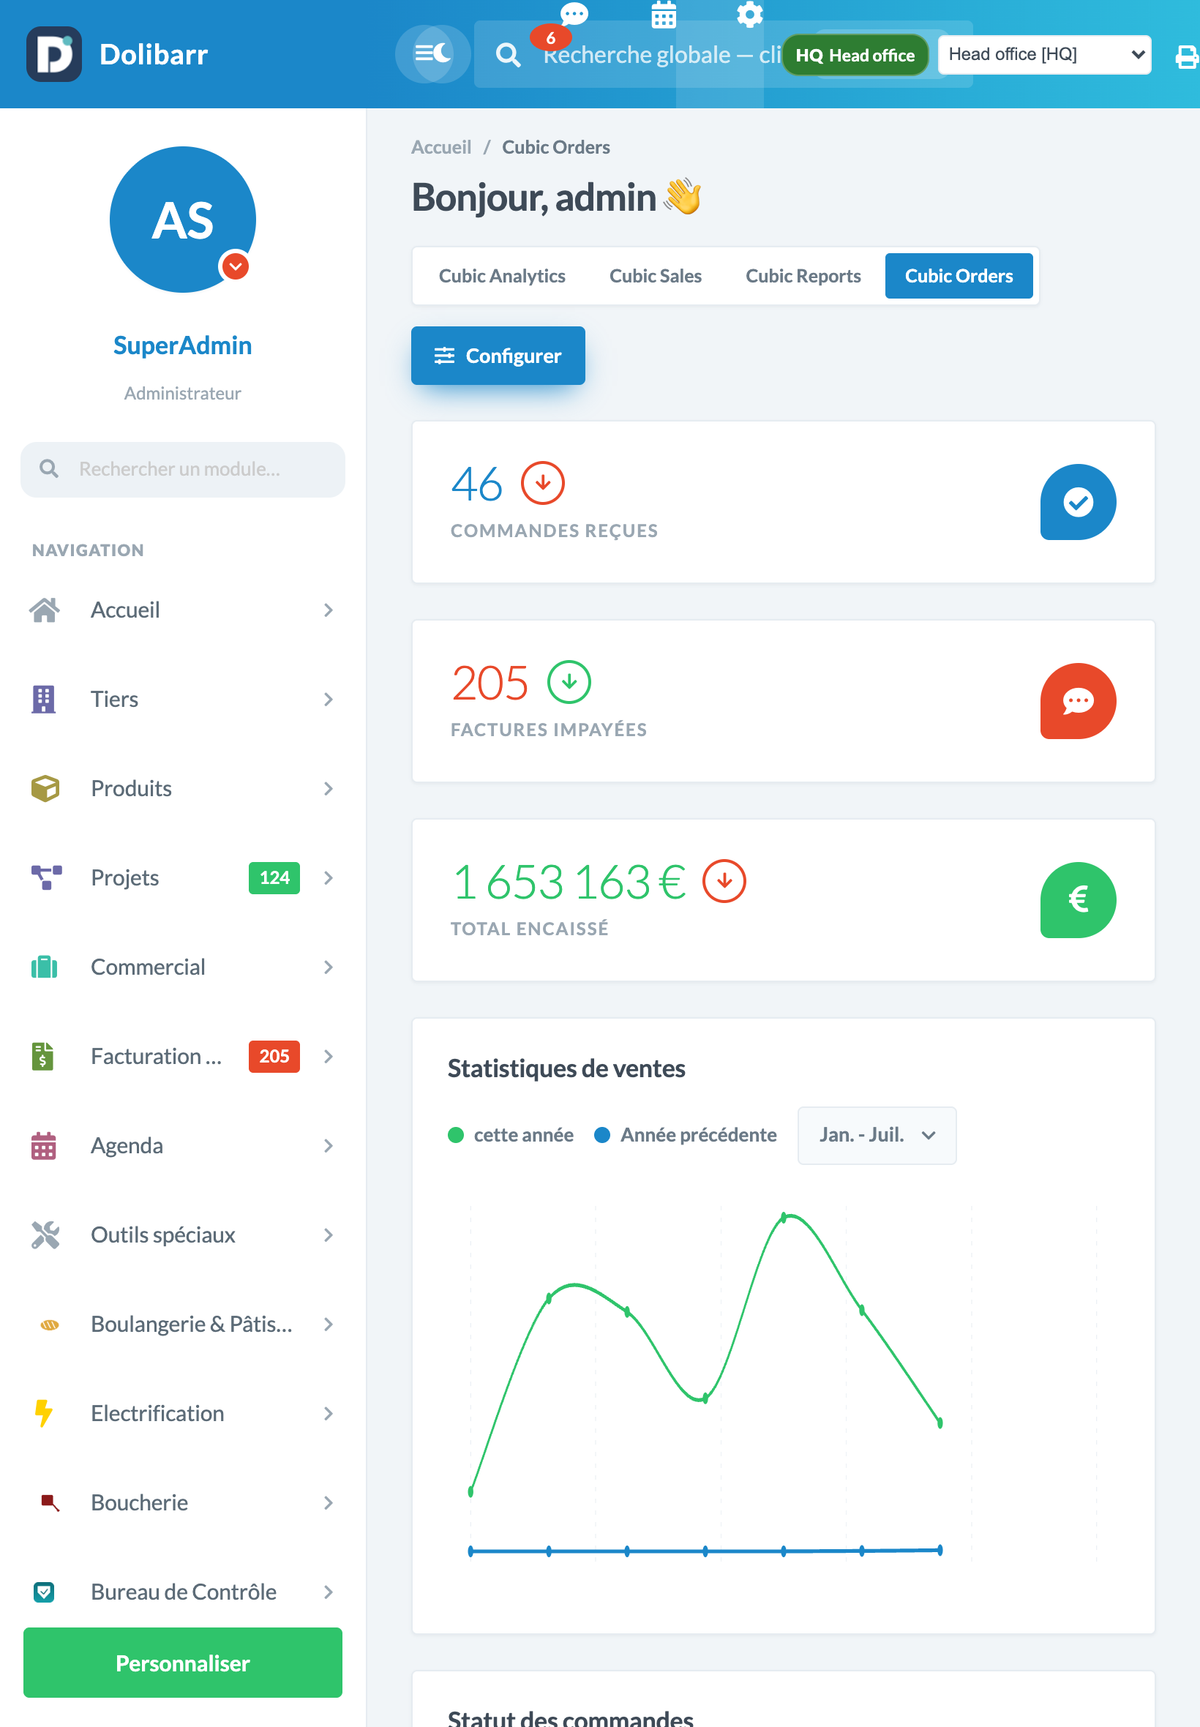Switch to the Cubic Reports tab
Image resolution: width=1200 pixels, height=1727 pixels.
pyautogui.click(x=803, y=276)
